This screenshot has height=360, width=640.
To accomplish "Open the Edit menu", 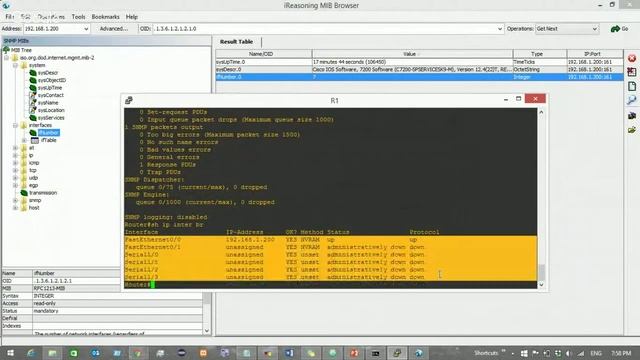I will pyautogui.click(x=25, y=17).
